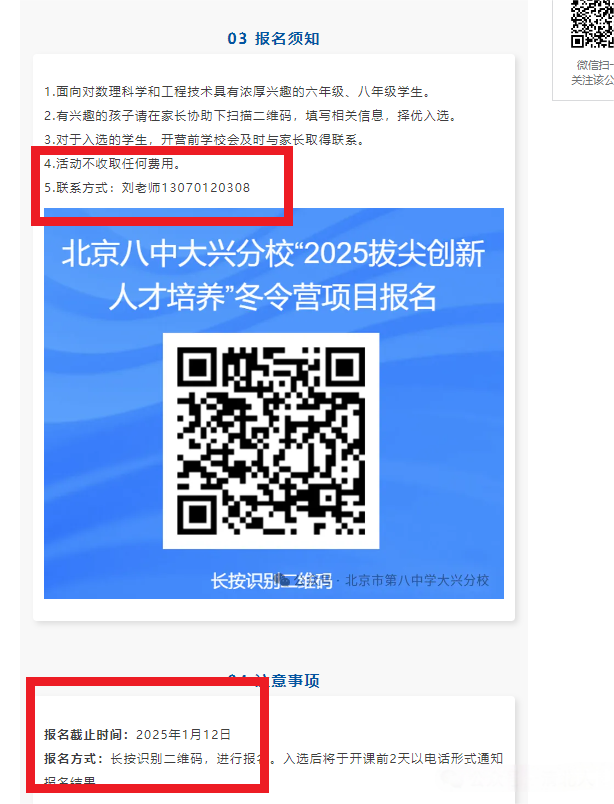This screenshot has height=804, width=614.
Task: Click item 3 about 开营前学校会及时与家长联系
Action: click(x=204, y=139)
